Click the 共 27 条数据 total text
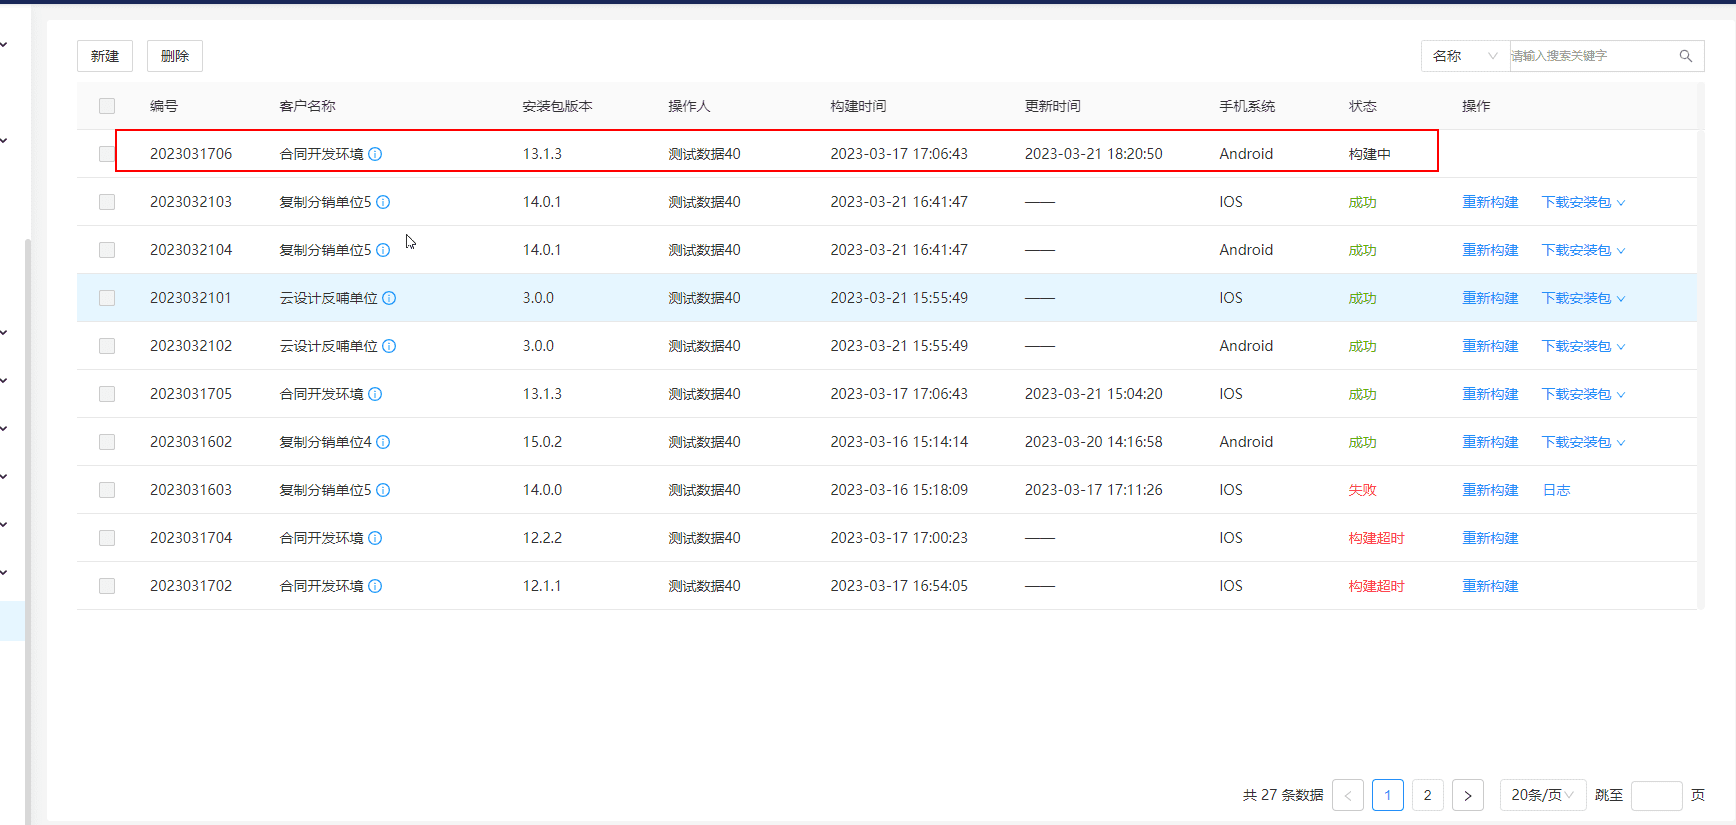The height and width of the screenshot is (825, 1736). 1283,795
